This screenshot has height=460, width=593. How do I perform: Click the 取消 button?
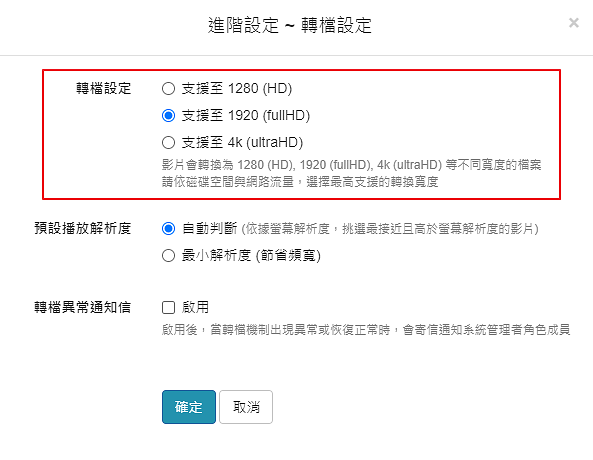click(246, 407)
